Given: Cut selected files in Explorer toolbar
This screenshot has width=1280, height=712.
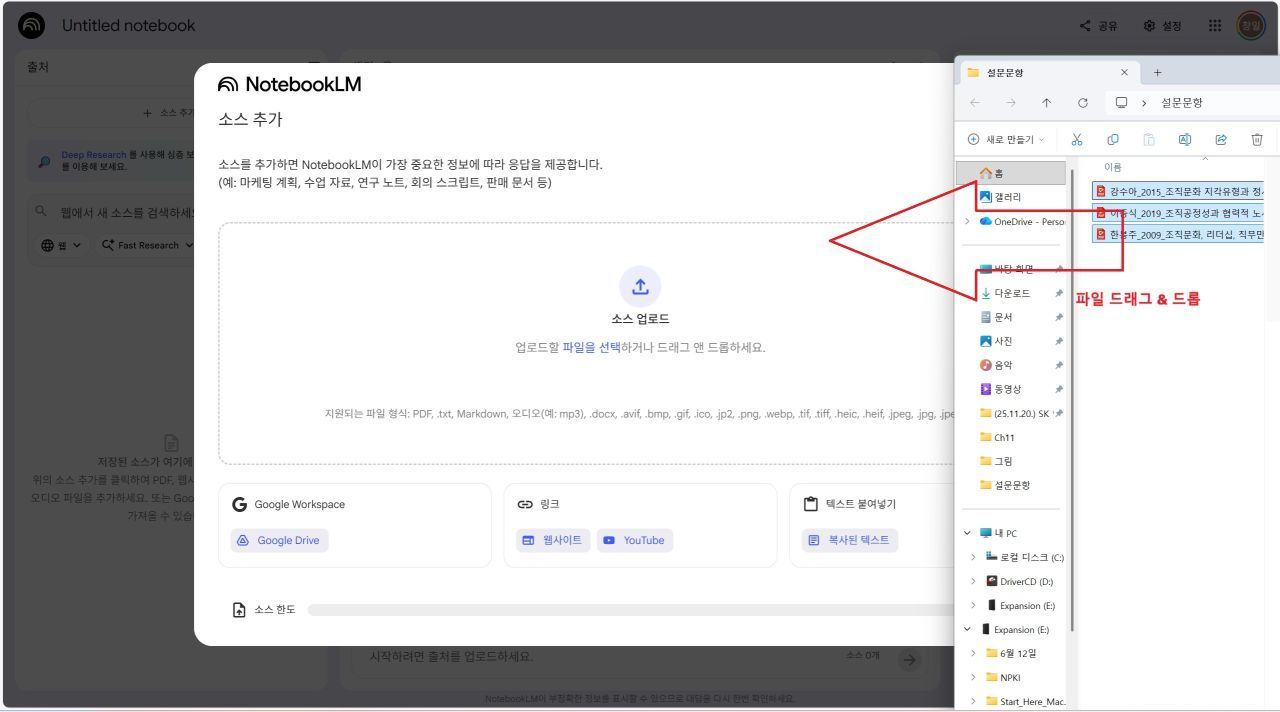Looking at the screenshot, I should click(x=1077, y=140).
